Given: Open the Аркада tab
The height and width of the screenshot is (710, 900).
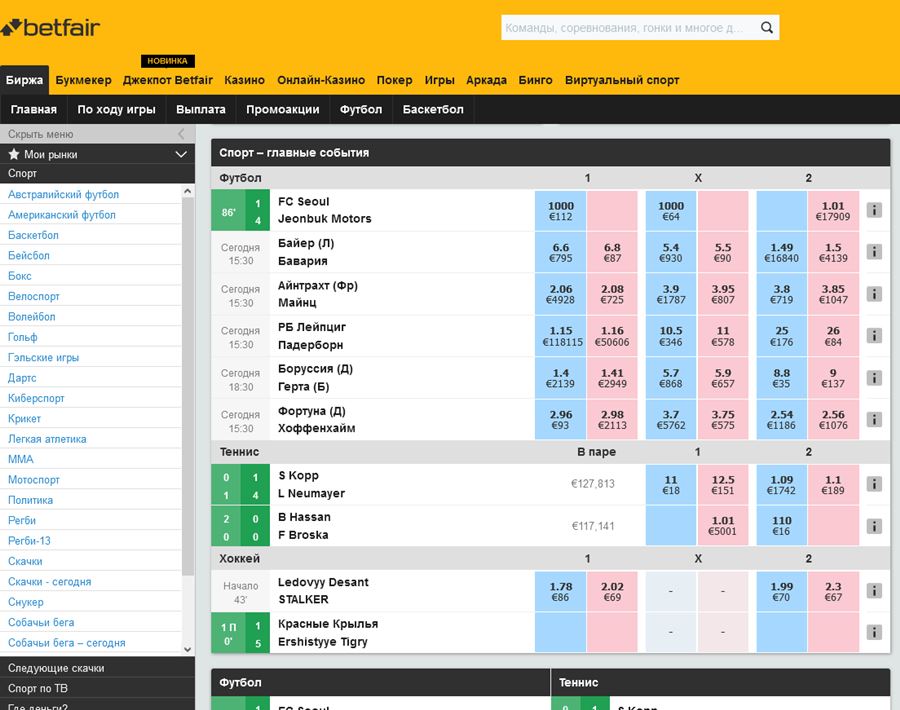Looking at the screenshot, I should pyautogui.click(x=486, y=80).
